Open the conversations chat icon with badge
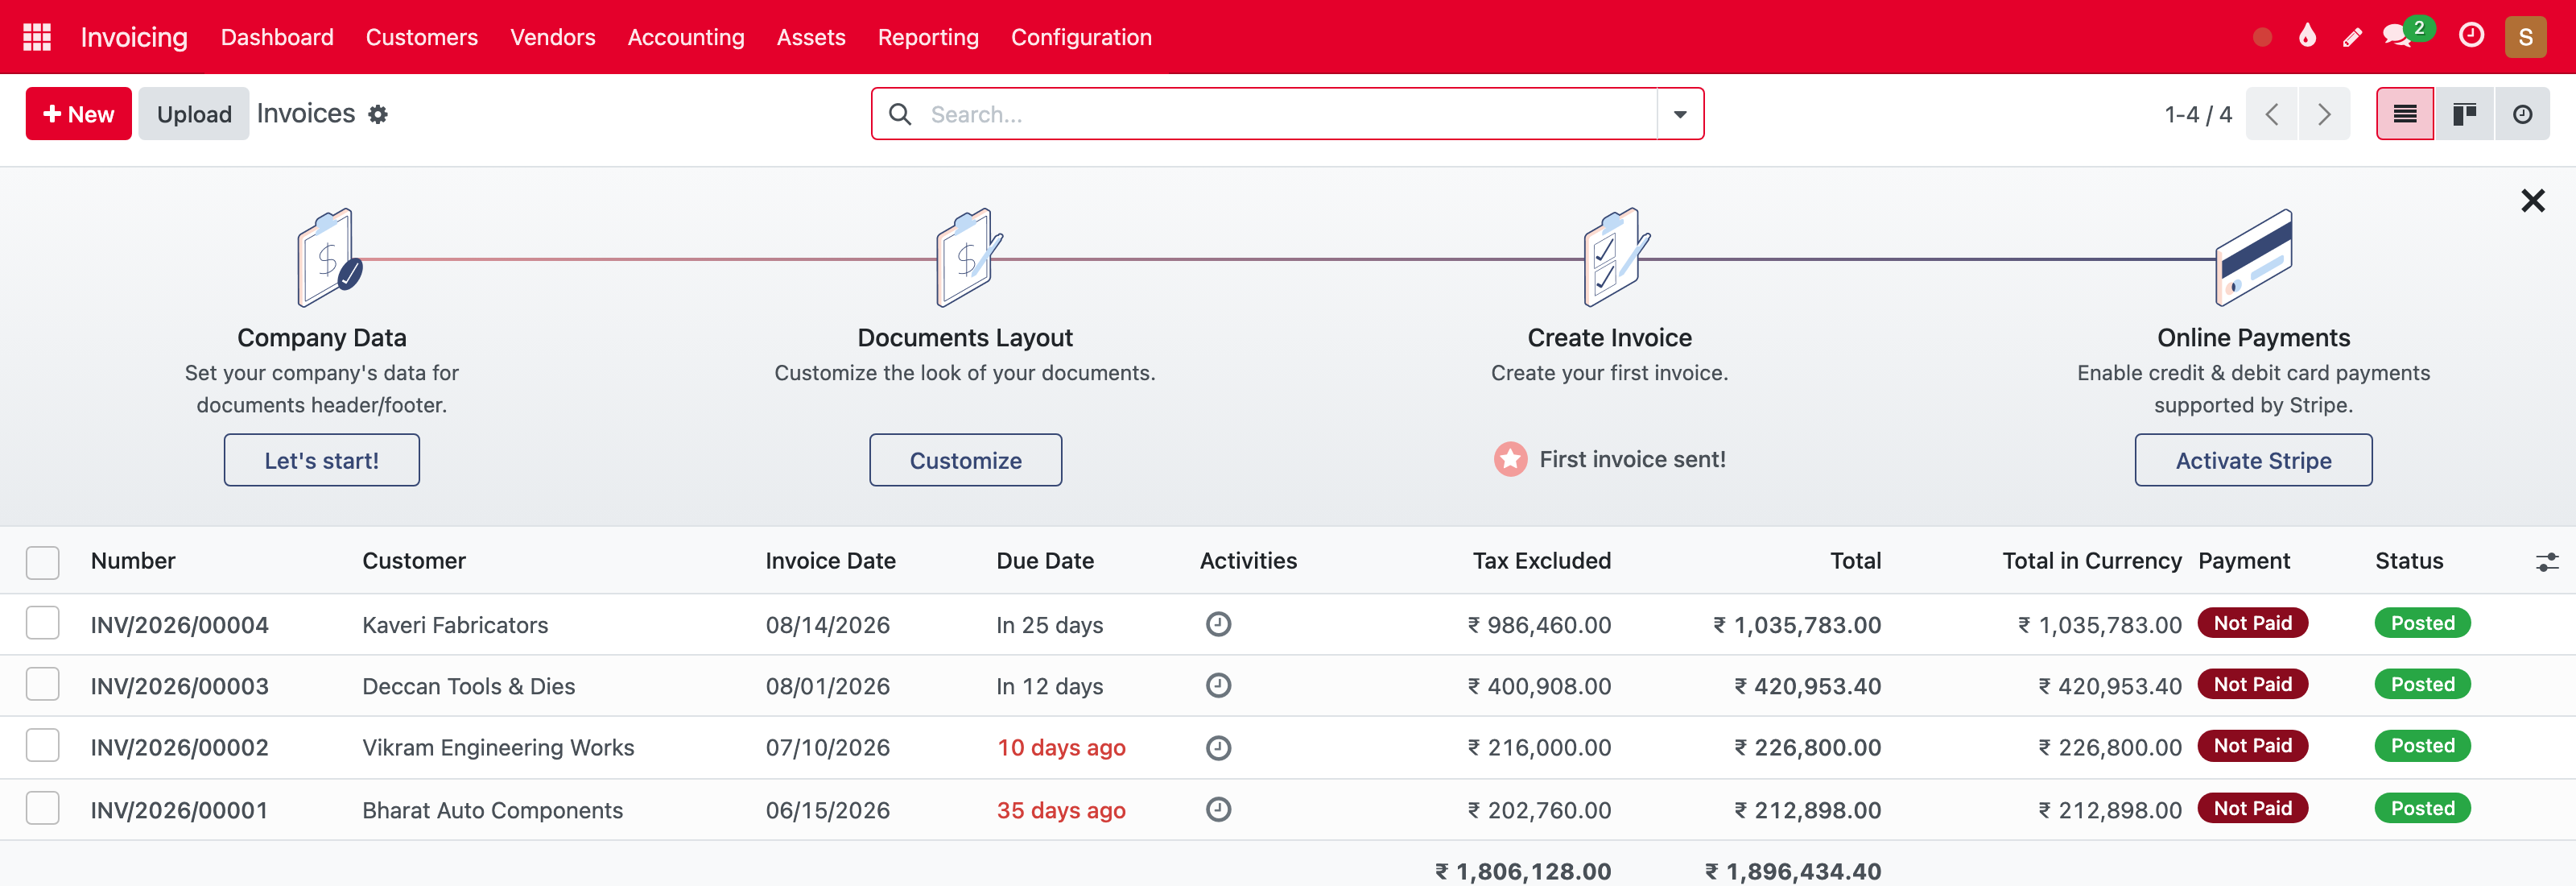 point(2397,36)
